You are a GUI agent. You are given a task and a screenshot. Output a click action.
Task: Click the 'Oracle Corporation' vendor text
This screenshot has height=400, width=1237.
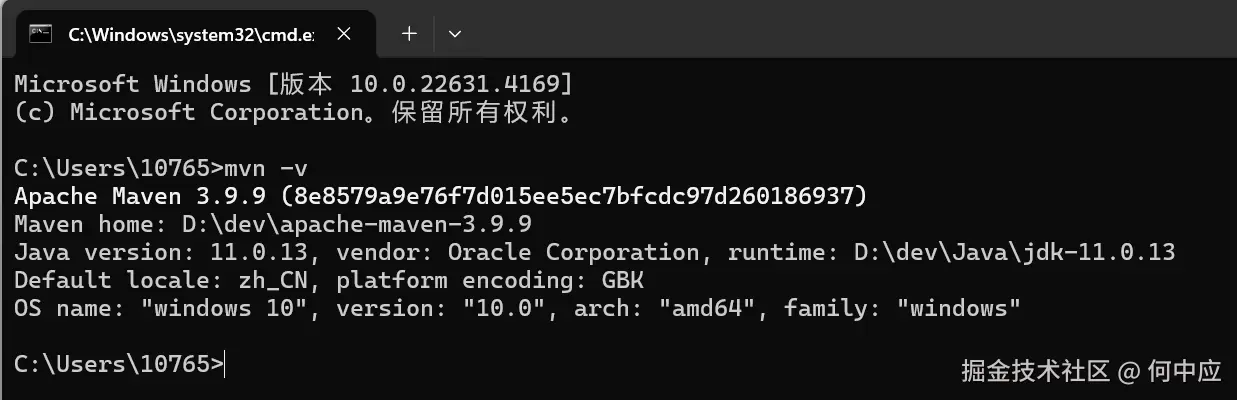point(550,251)
